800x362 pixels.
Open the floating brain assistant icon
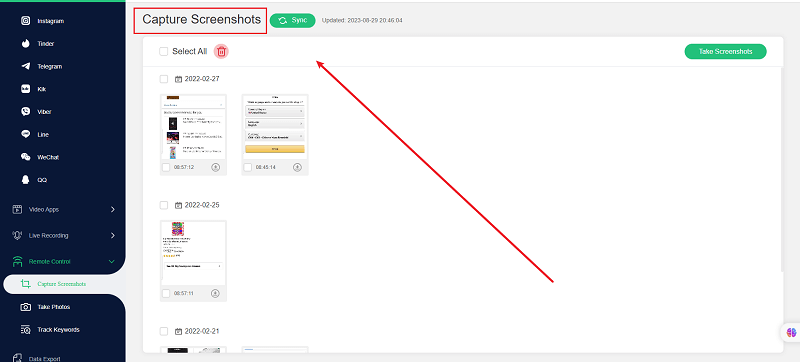coord(791,332)
